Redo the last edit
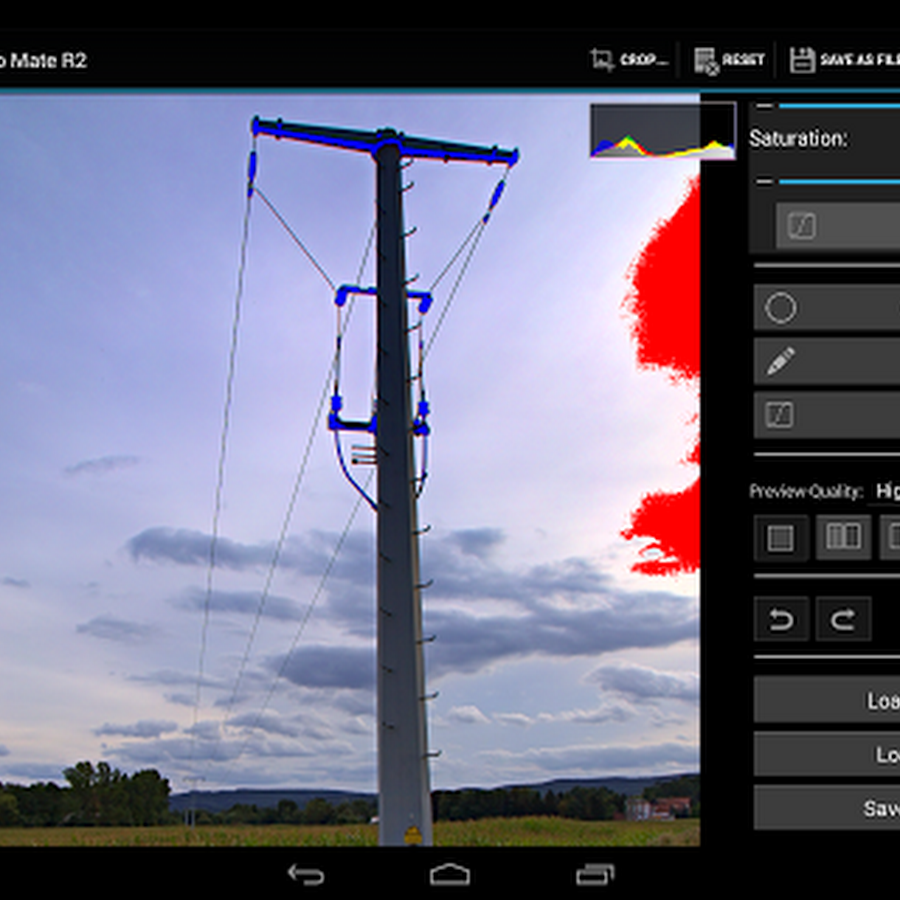The height and width of the screenshot is (900, 900). [843, 619]
